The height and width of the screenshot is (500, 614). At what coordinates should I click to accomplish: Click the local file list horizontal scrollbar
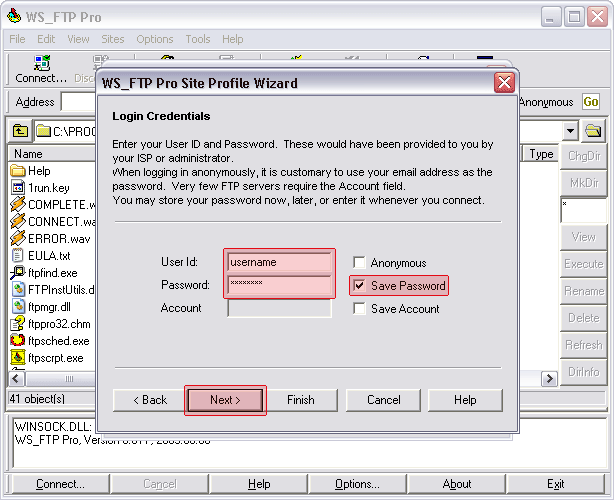[x=60, y=379]
